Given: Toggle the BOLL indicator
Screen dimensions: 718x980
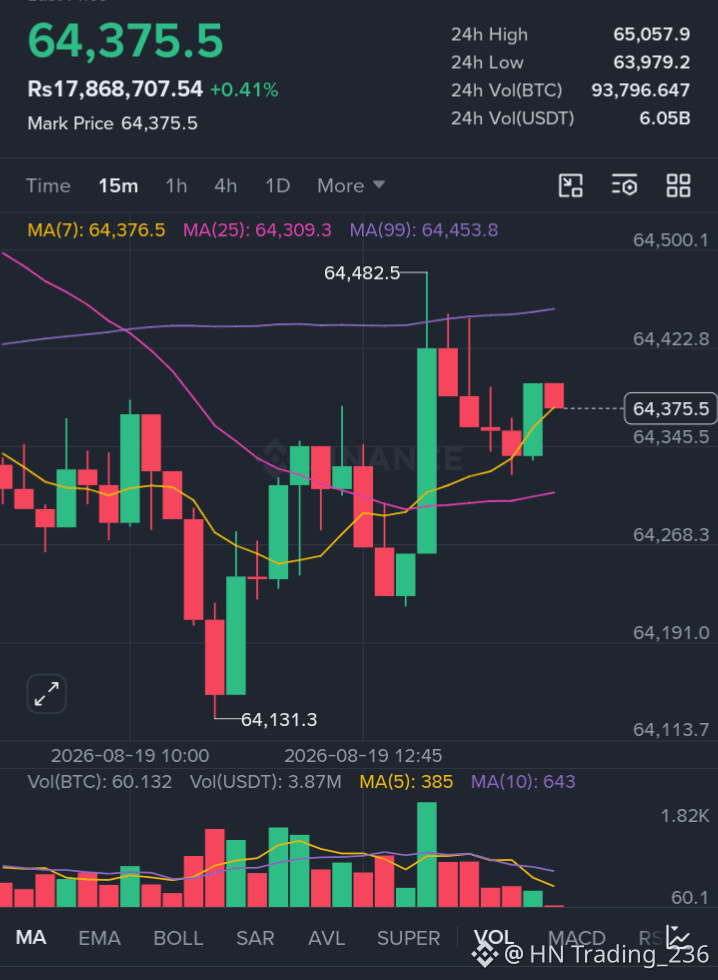Looking at the screenshot, I should coord(178,938).
